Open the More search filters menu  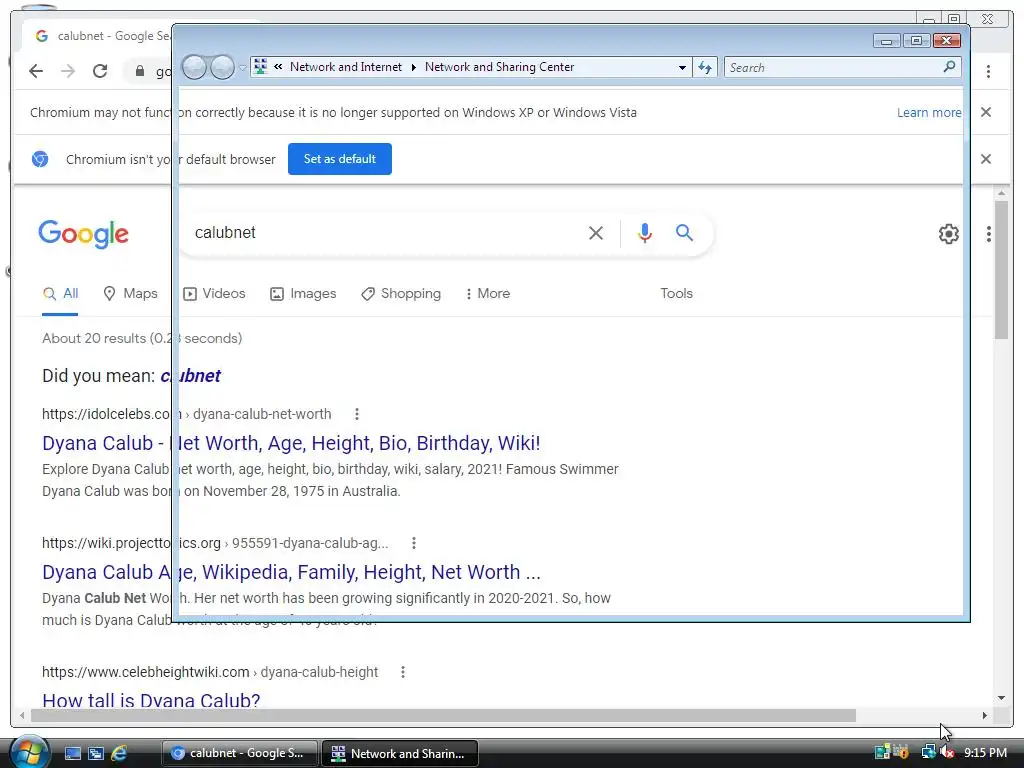pyautogui.click(x=487, y=294)
